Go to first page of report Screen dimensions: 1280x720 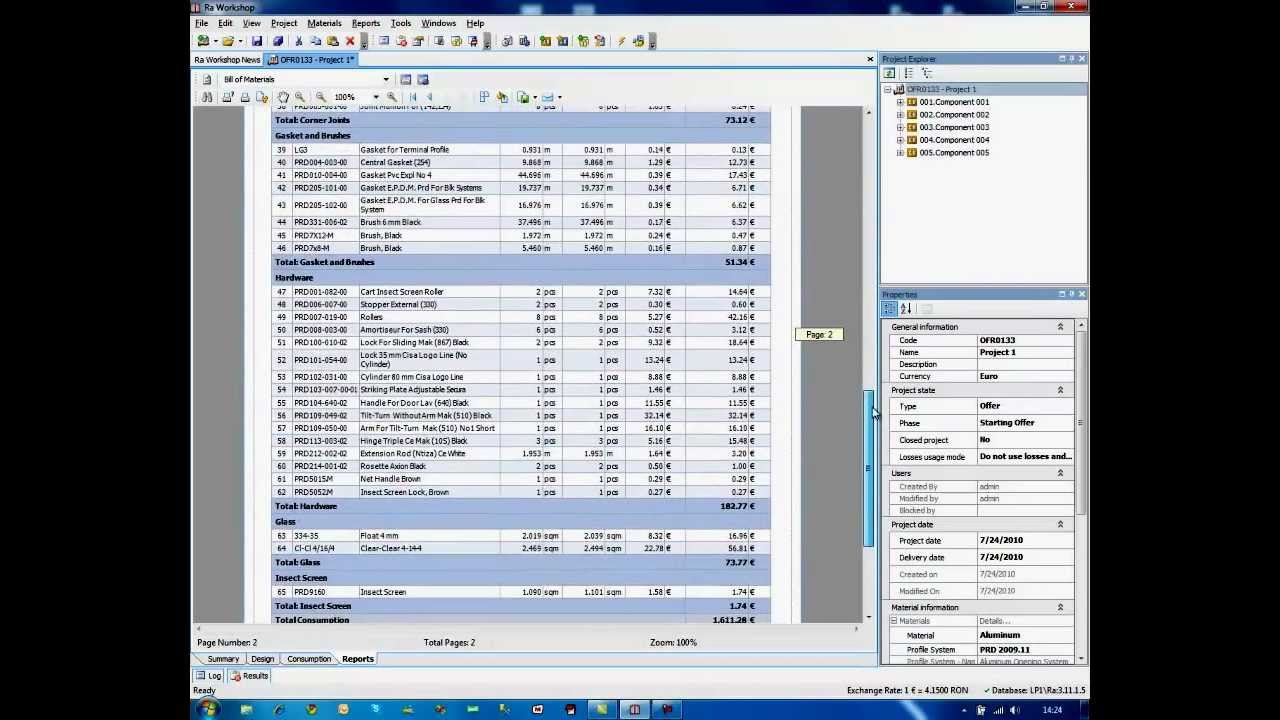click(412, 97)
